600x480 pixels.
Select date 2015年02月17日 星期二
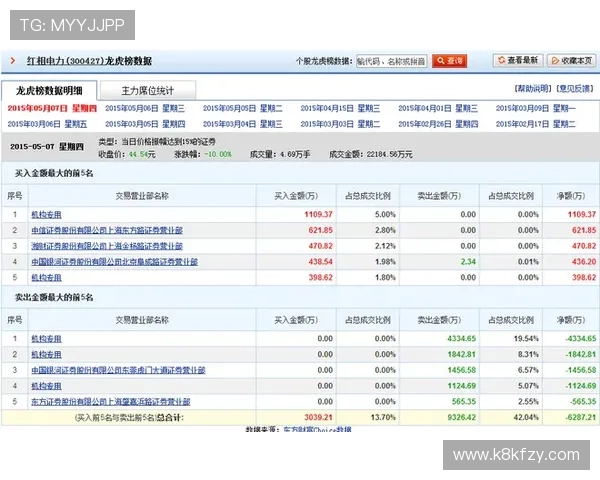tap(536, 124)
